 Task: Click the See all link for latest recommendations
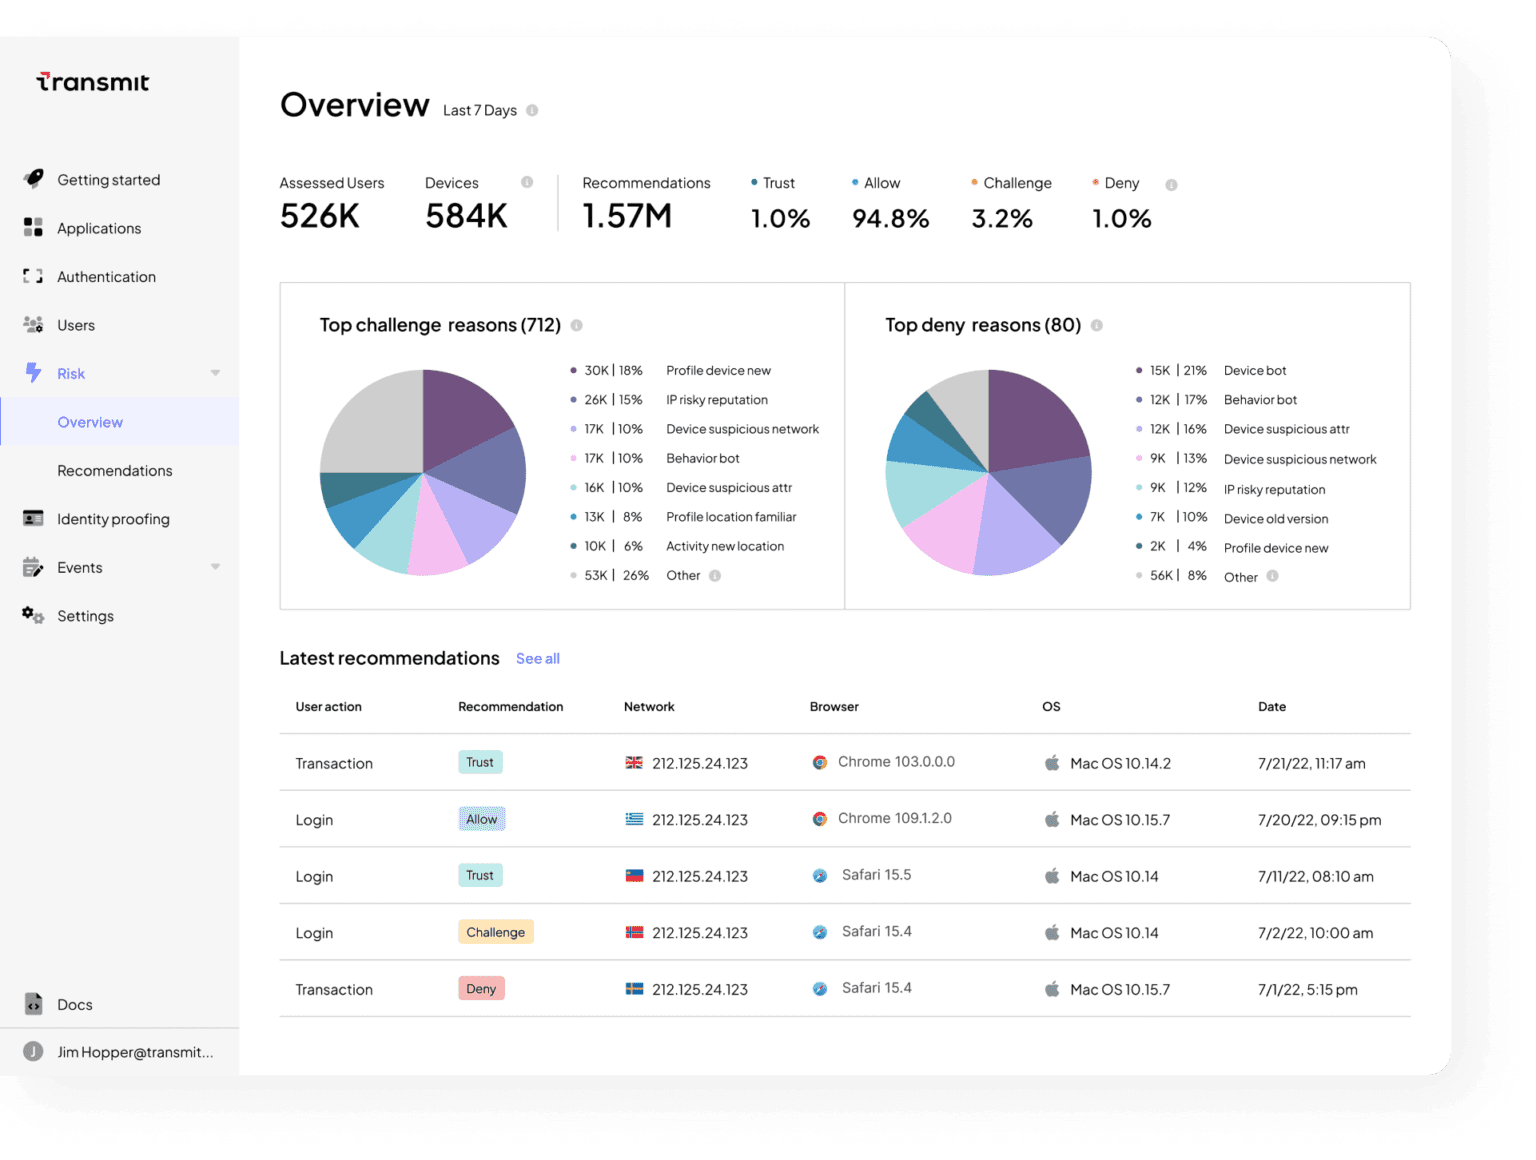click(x=537, y=658)
